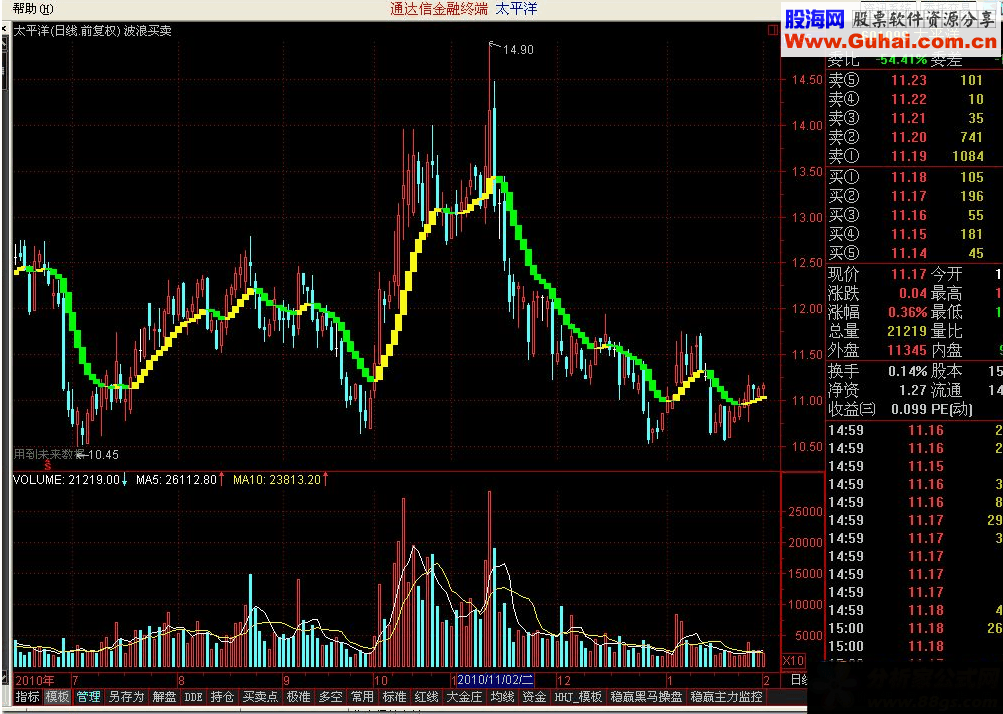Viewport: 1003px width, 714px height.
Task: Click the 14.50 price axis label
Action: coord(807,80)
